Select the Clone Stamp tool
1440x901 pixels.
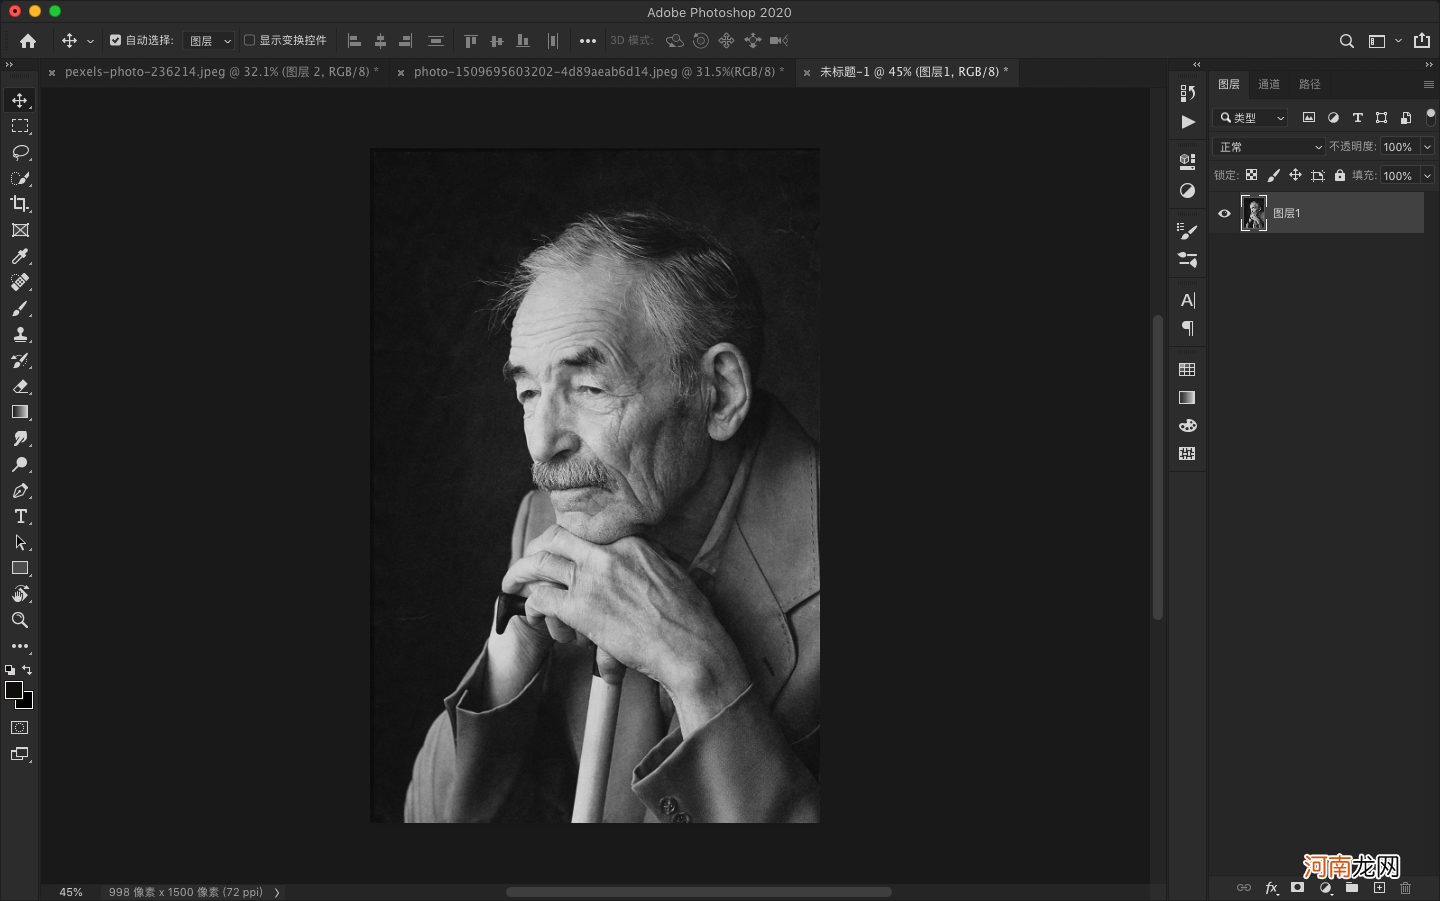click(20, 334)
